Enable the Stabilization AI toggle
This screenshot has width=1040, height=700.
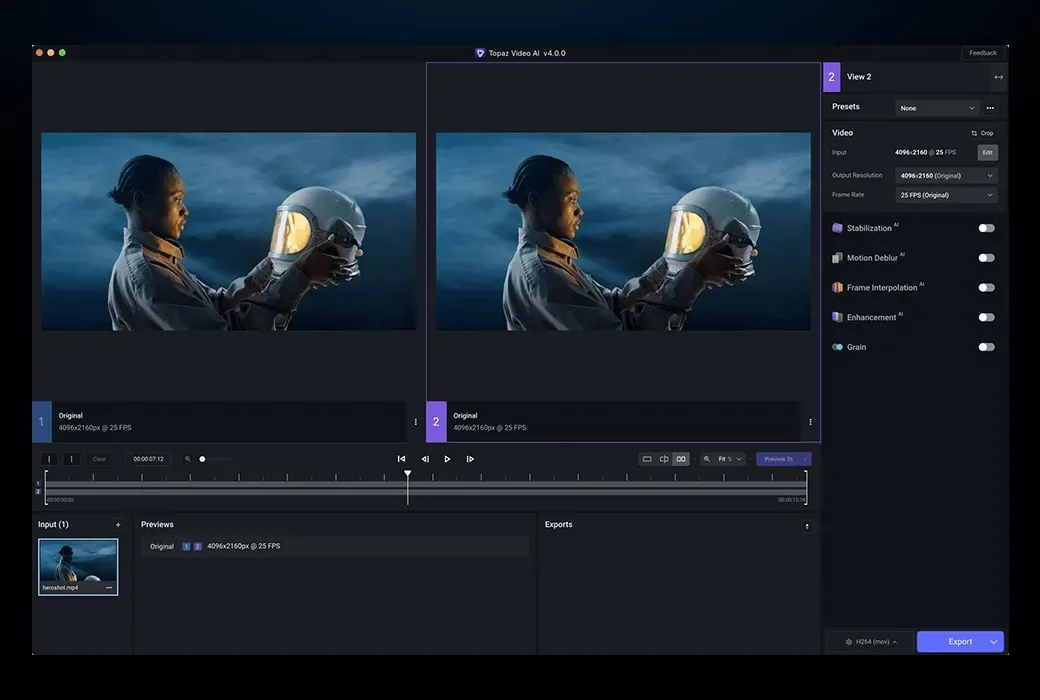[986, 227]
